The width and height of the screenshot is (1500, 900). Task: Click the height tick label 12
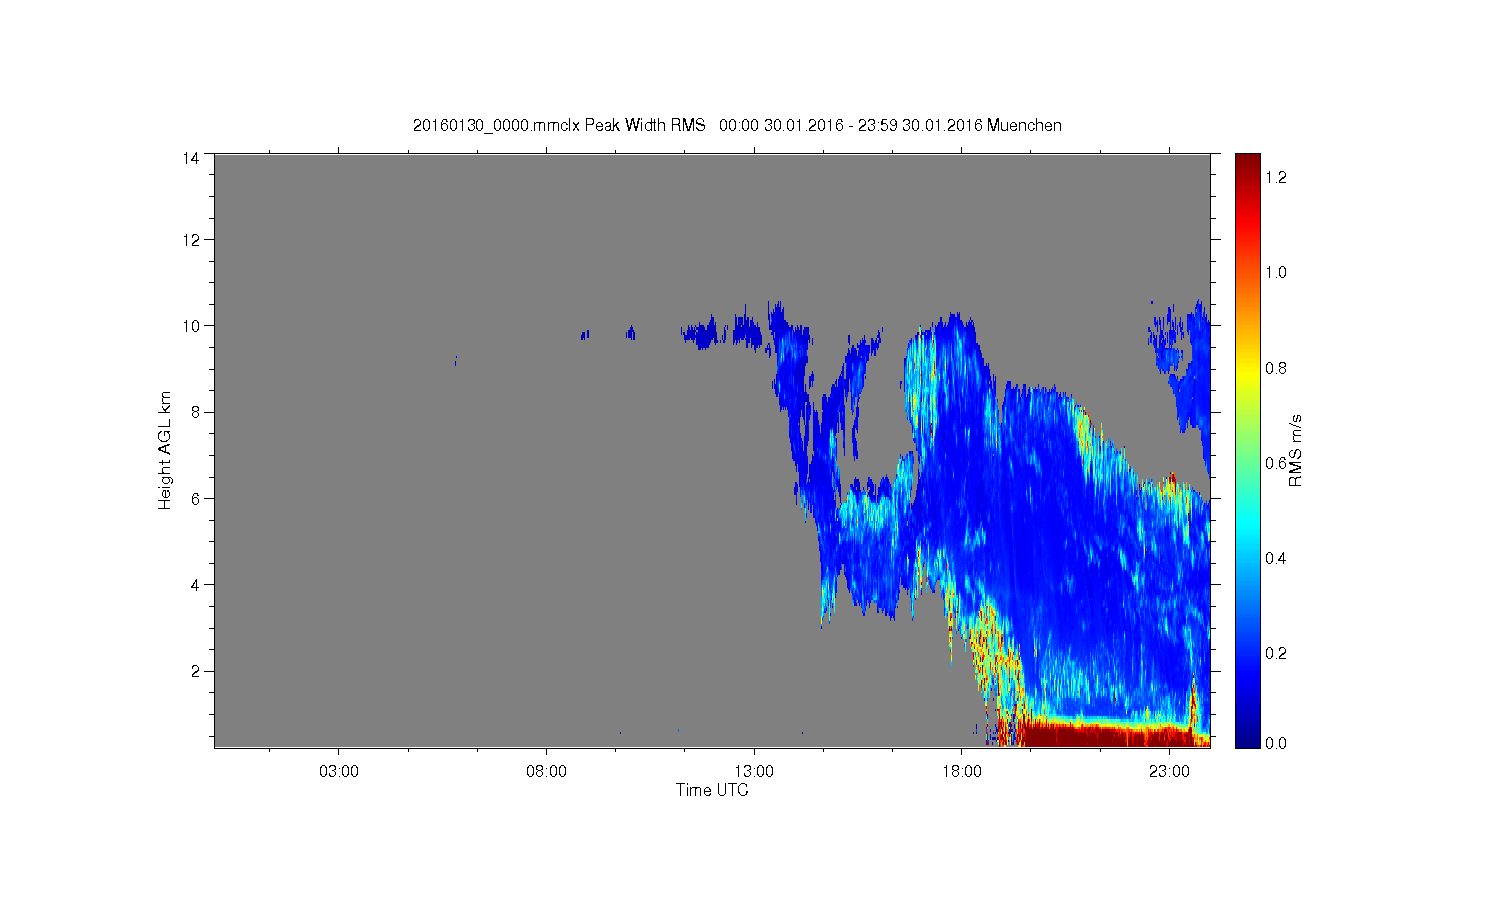click(191, 240)
